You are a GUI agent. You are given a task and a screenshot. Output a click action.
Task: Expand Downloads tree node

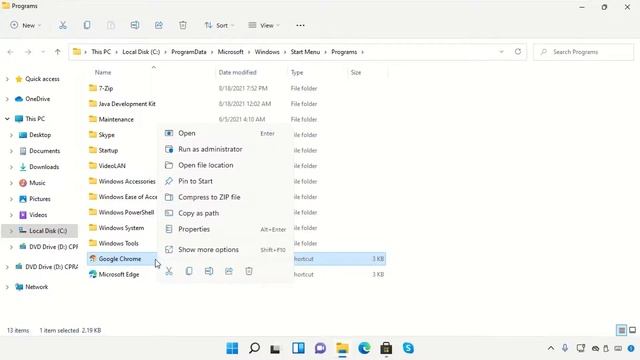pos(11,167)
